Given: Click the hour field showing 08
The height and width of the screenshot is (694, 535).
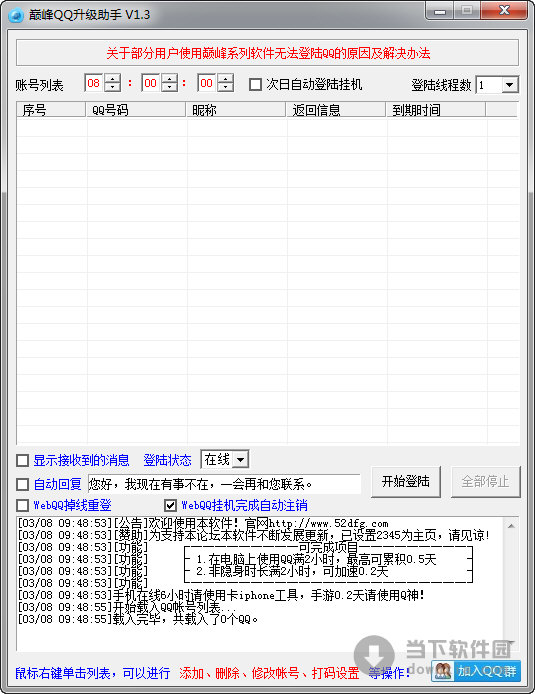Looking at the screenshot, I should coord(94,83).
